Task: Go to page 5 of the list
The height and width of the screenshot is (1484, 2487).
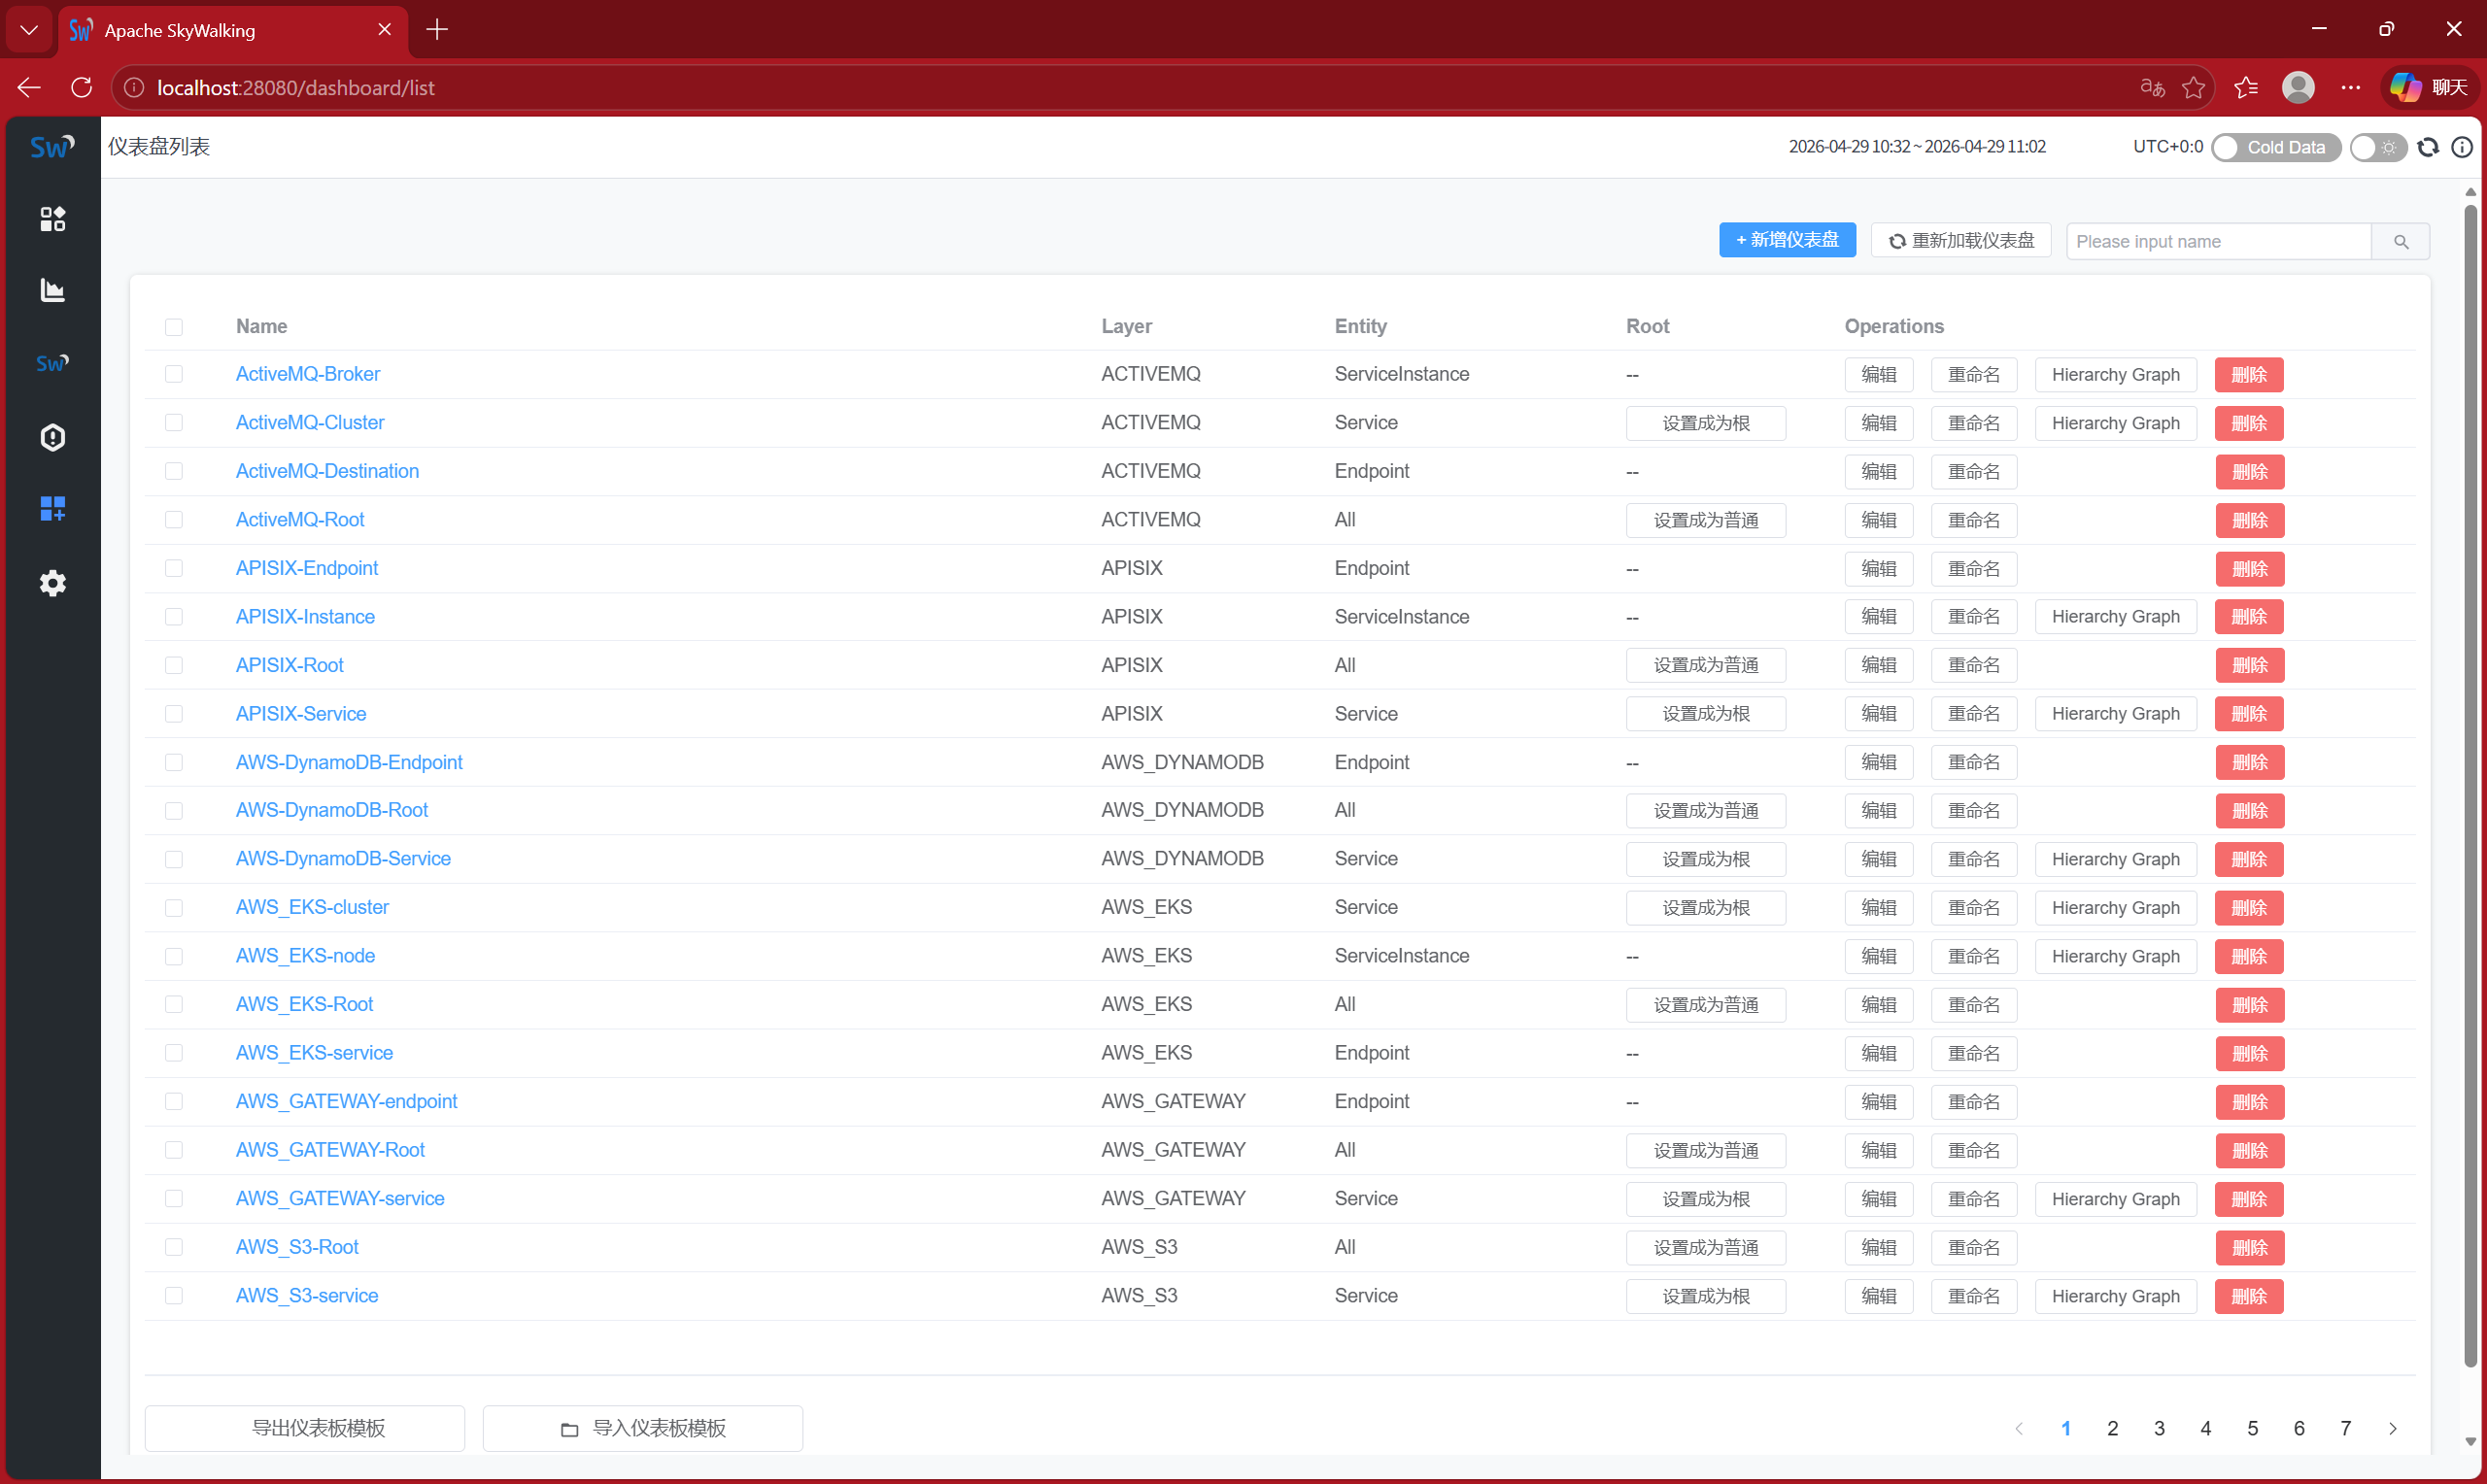Action: pos(2253,1429)
